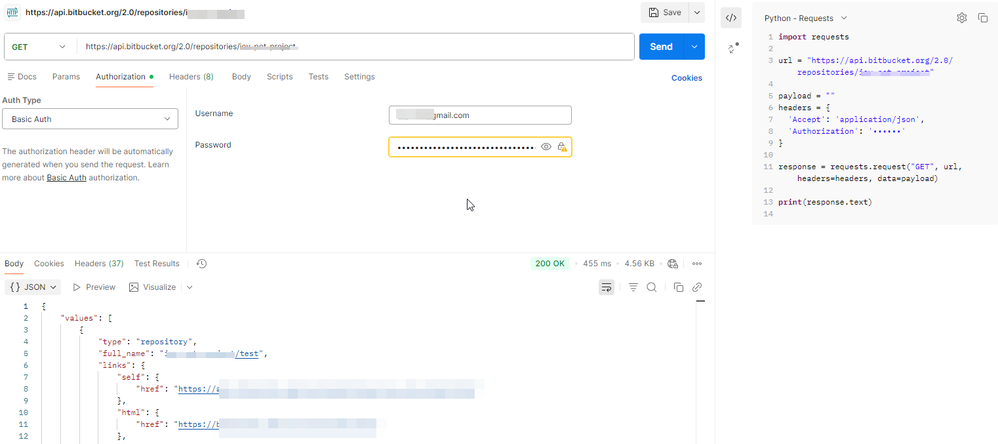Open response more options ellipsis
Screen dimensions: 998x444
pos(697,263)
